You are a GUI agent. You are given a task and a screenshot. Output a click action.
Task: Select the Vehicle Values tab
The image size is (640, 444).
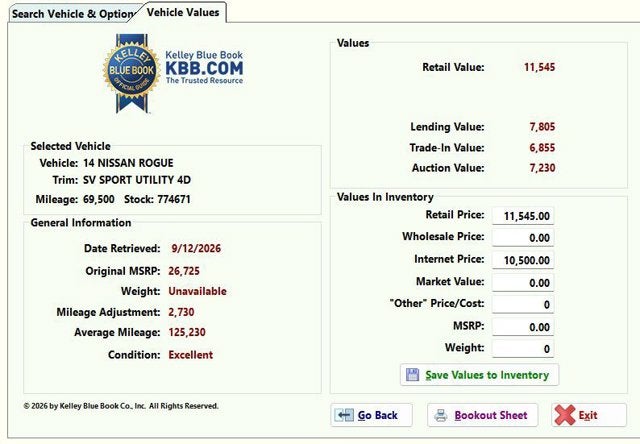[x=183, y=13]
